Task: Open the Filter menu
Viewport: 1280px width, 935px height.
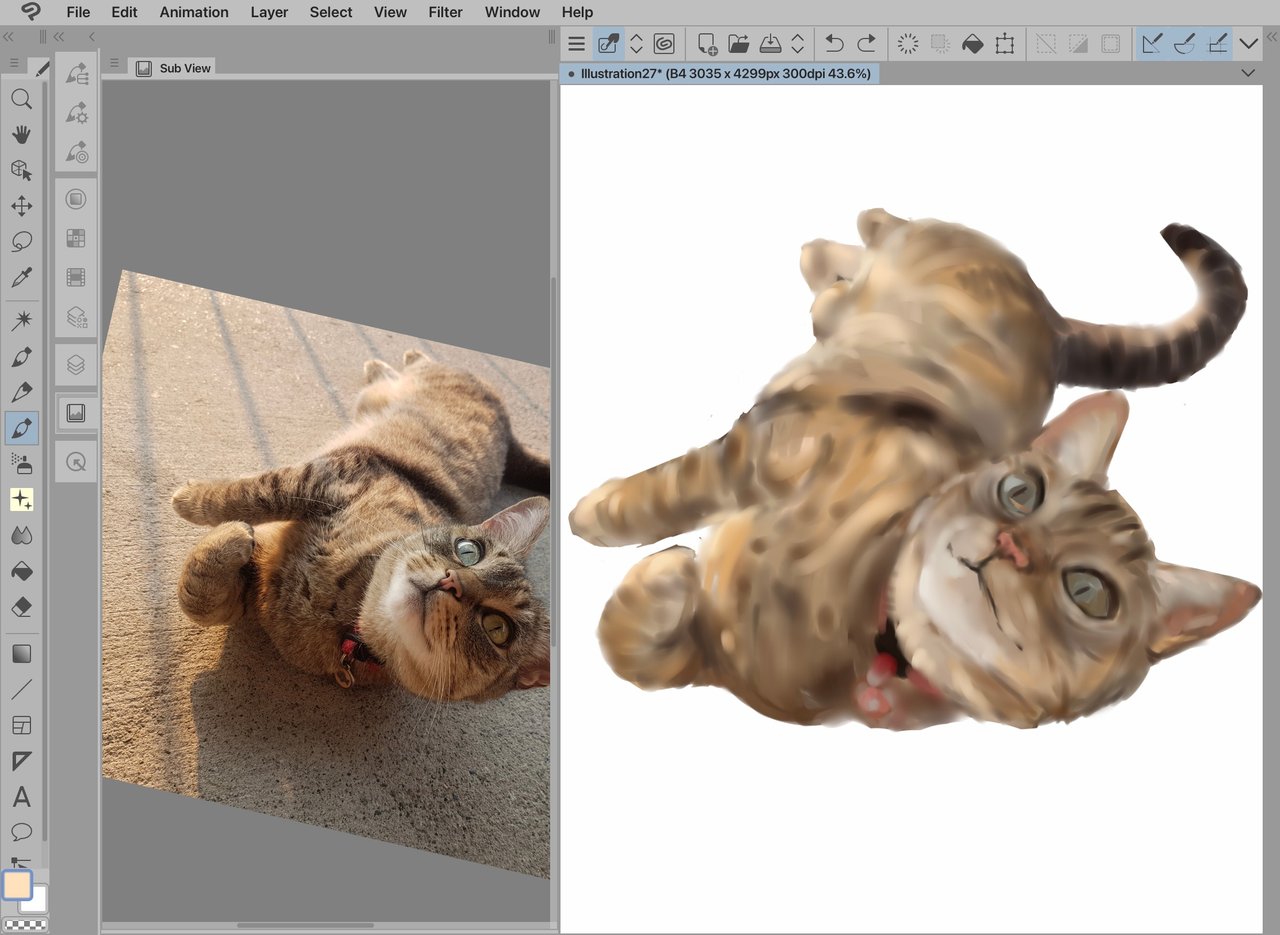Action: pyautogui.click(x=445, y=12)
